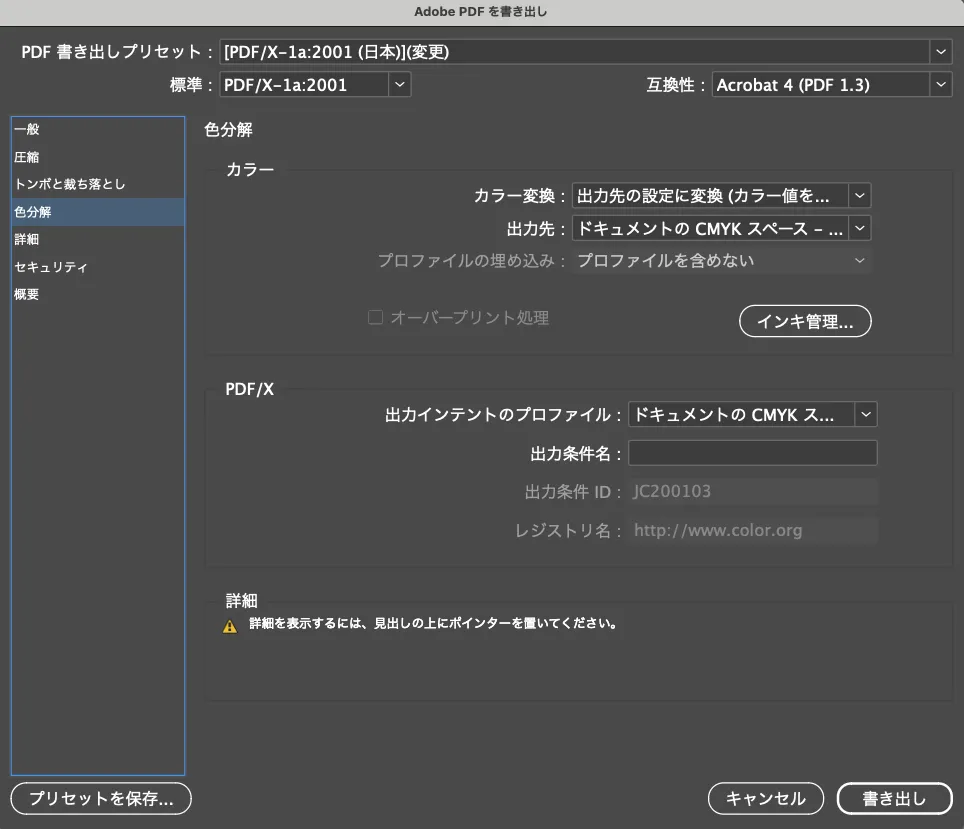Select the 色分解 category

pos(34,212)
